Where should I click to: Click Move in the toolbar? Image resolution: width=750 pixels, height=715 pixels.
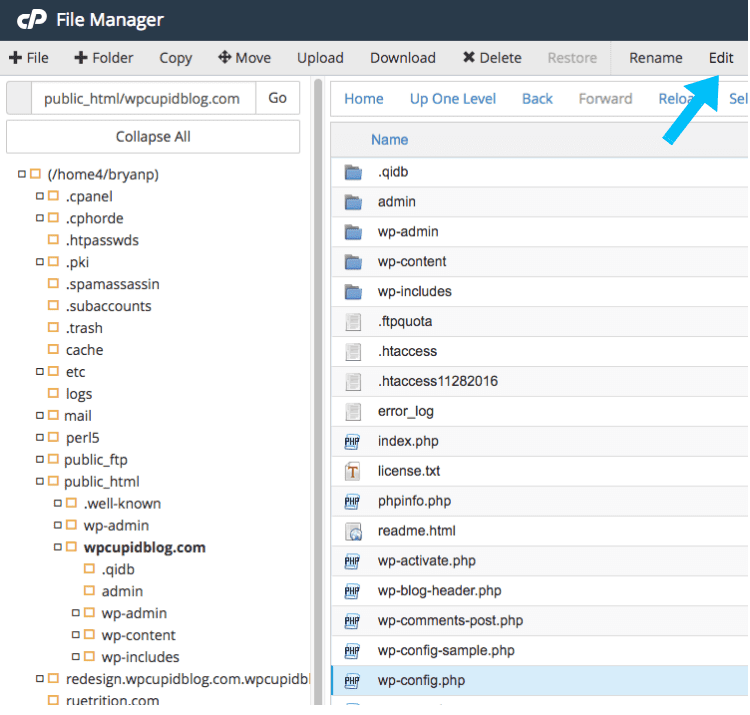(244, 58)
